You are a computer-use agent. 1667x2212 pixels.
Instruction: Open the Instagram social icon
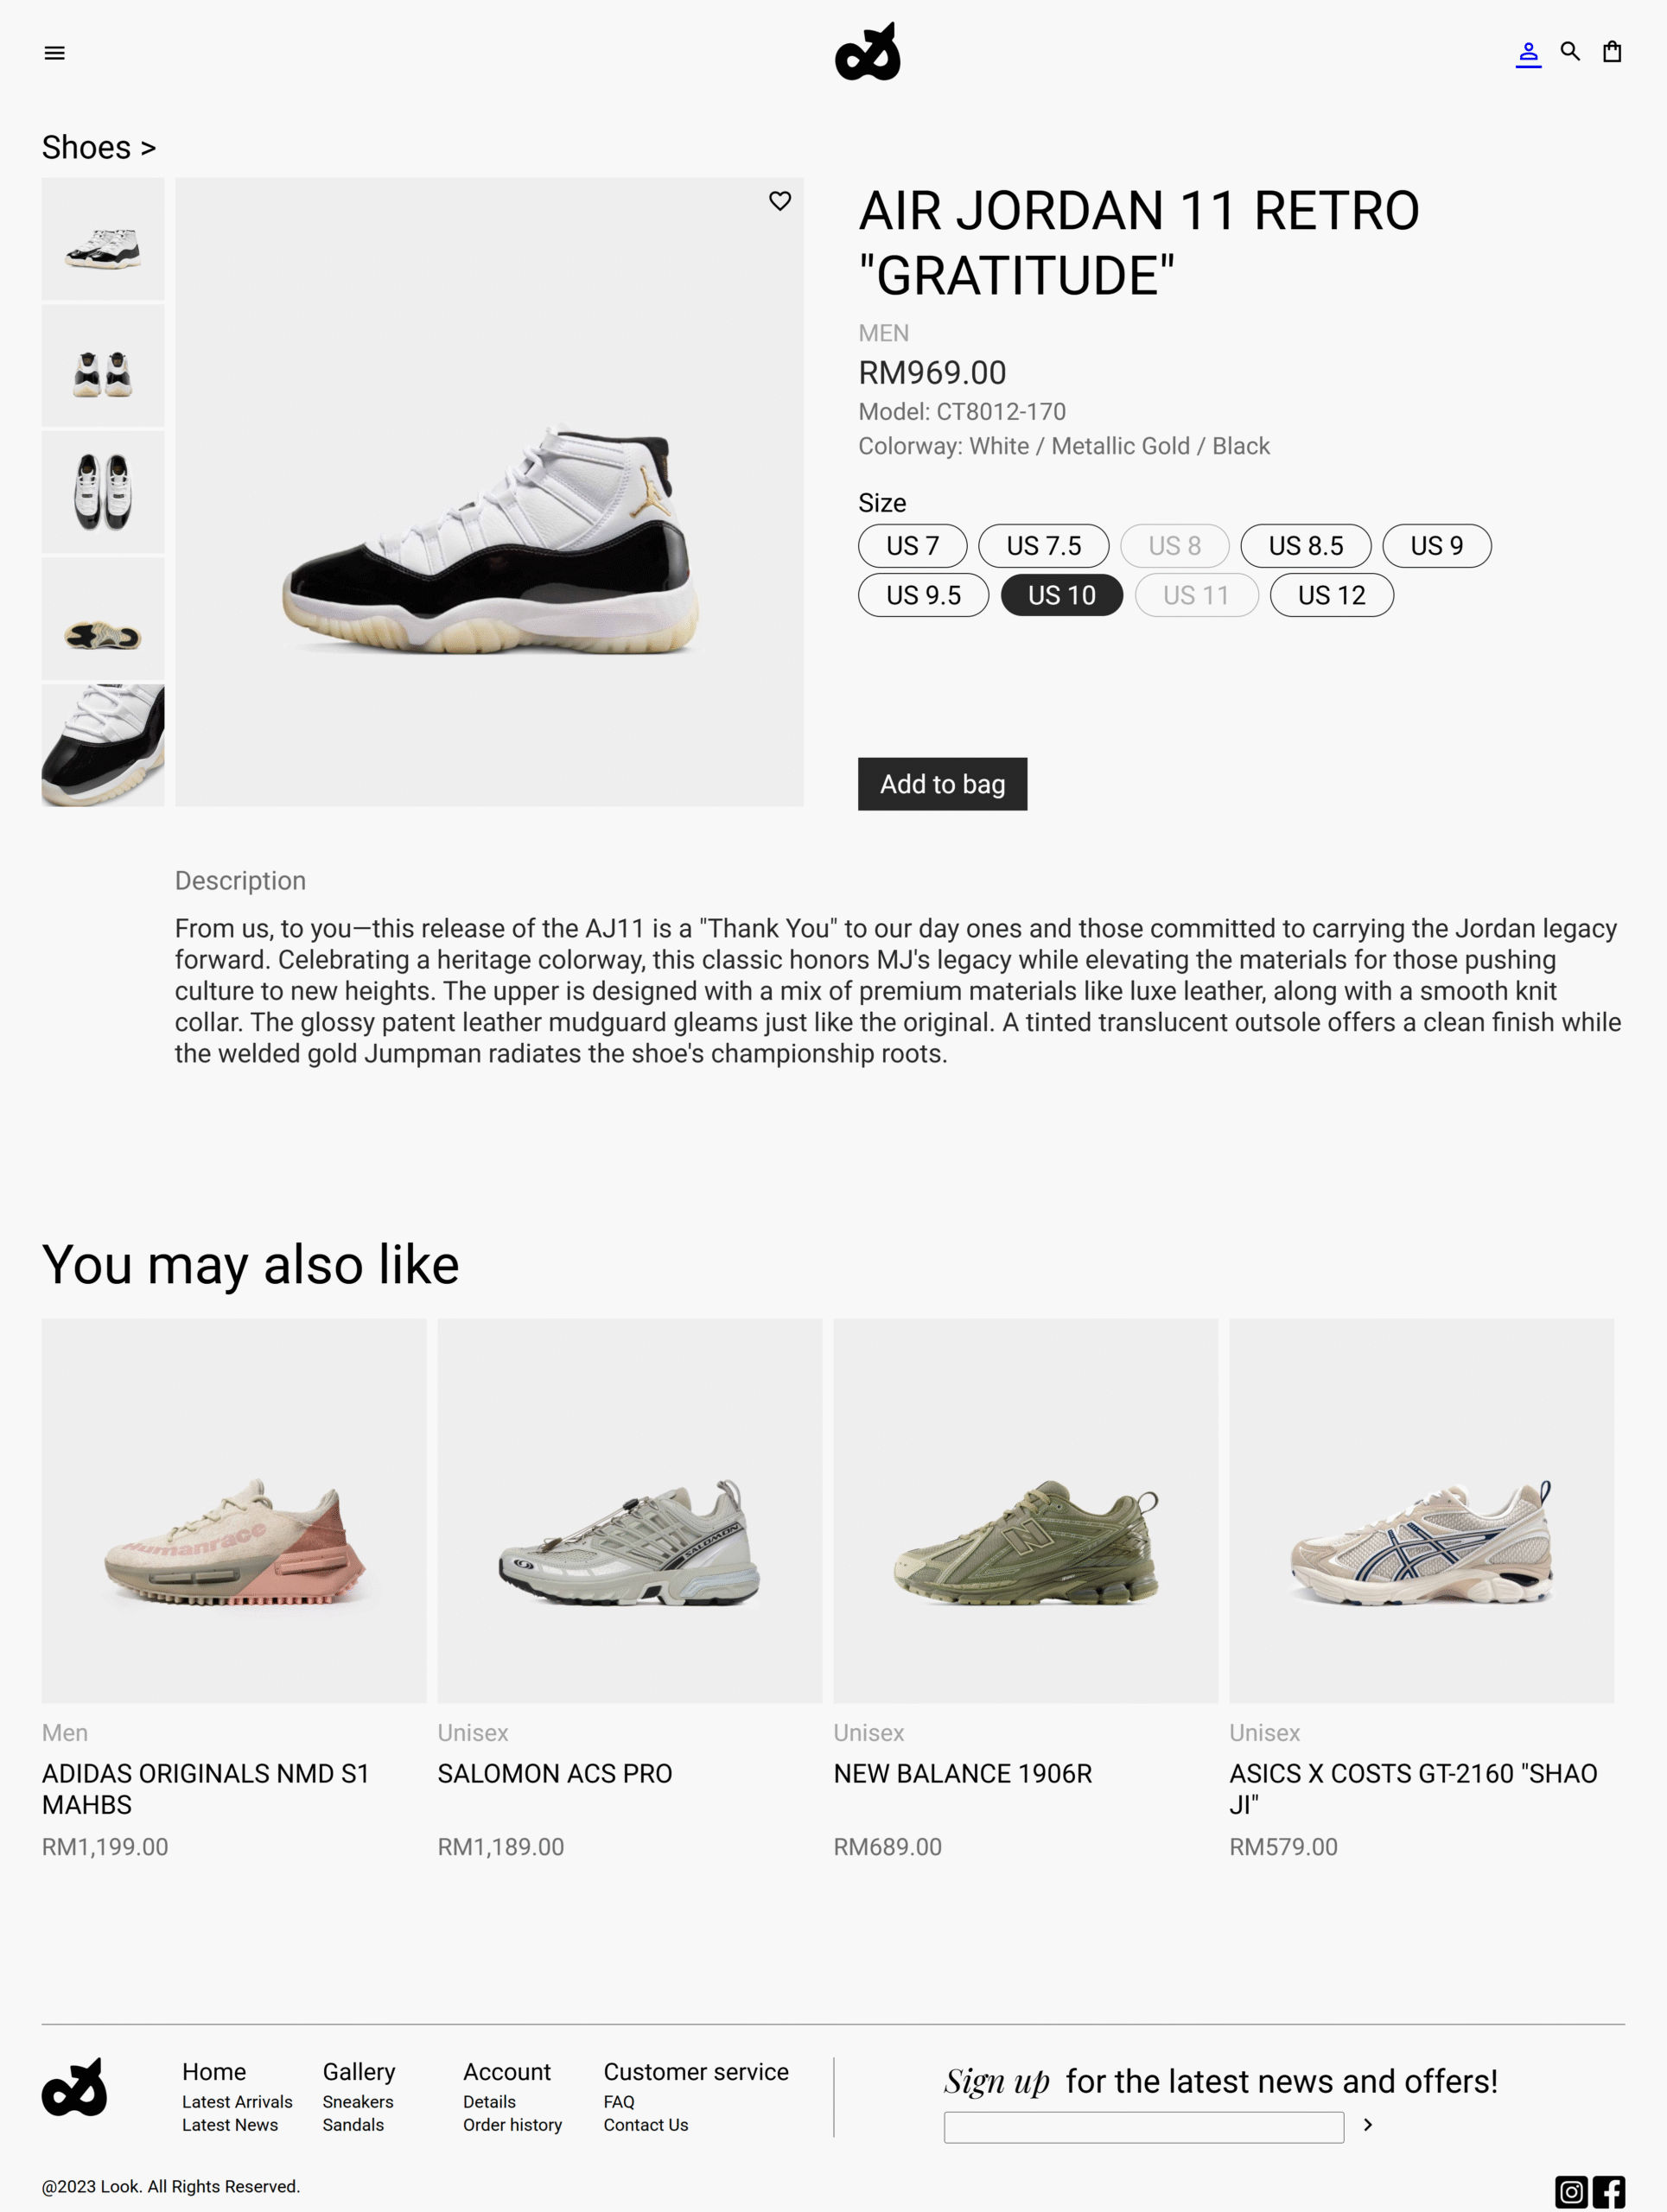(x=1571, y=2192)
